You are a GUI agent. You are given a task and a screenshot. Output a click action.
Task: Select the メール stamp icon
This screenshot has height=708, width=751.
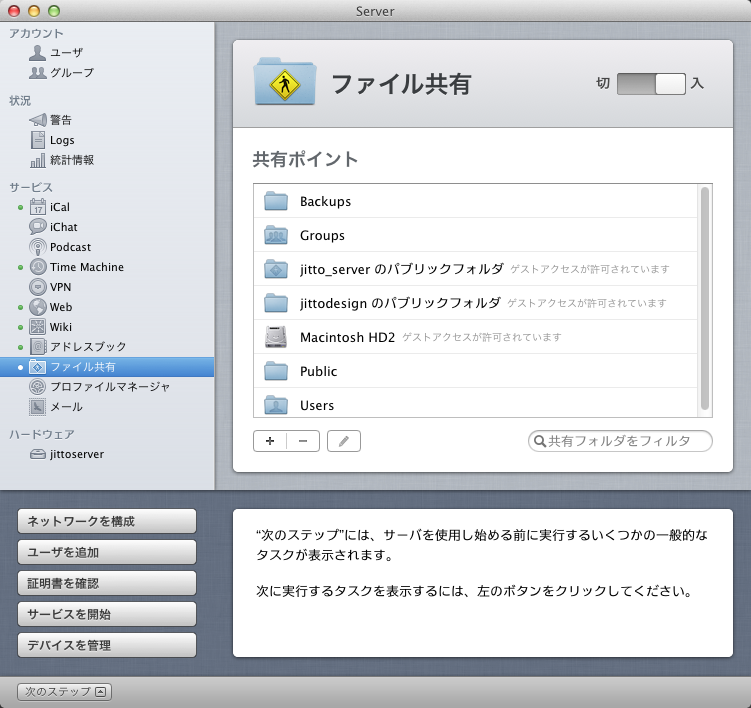tap(38, 407)
